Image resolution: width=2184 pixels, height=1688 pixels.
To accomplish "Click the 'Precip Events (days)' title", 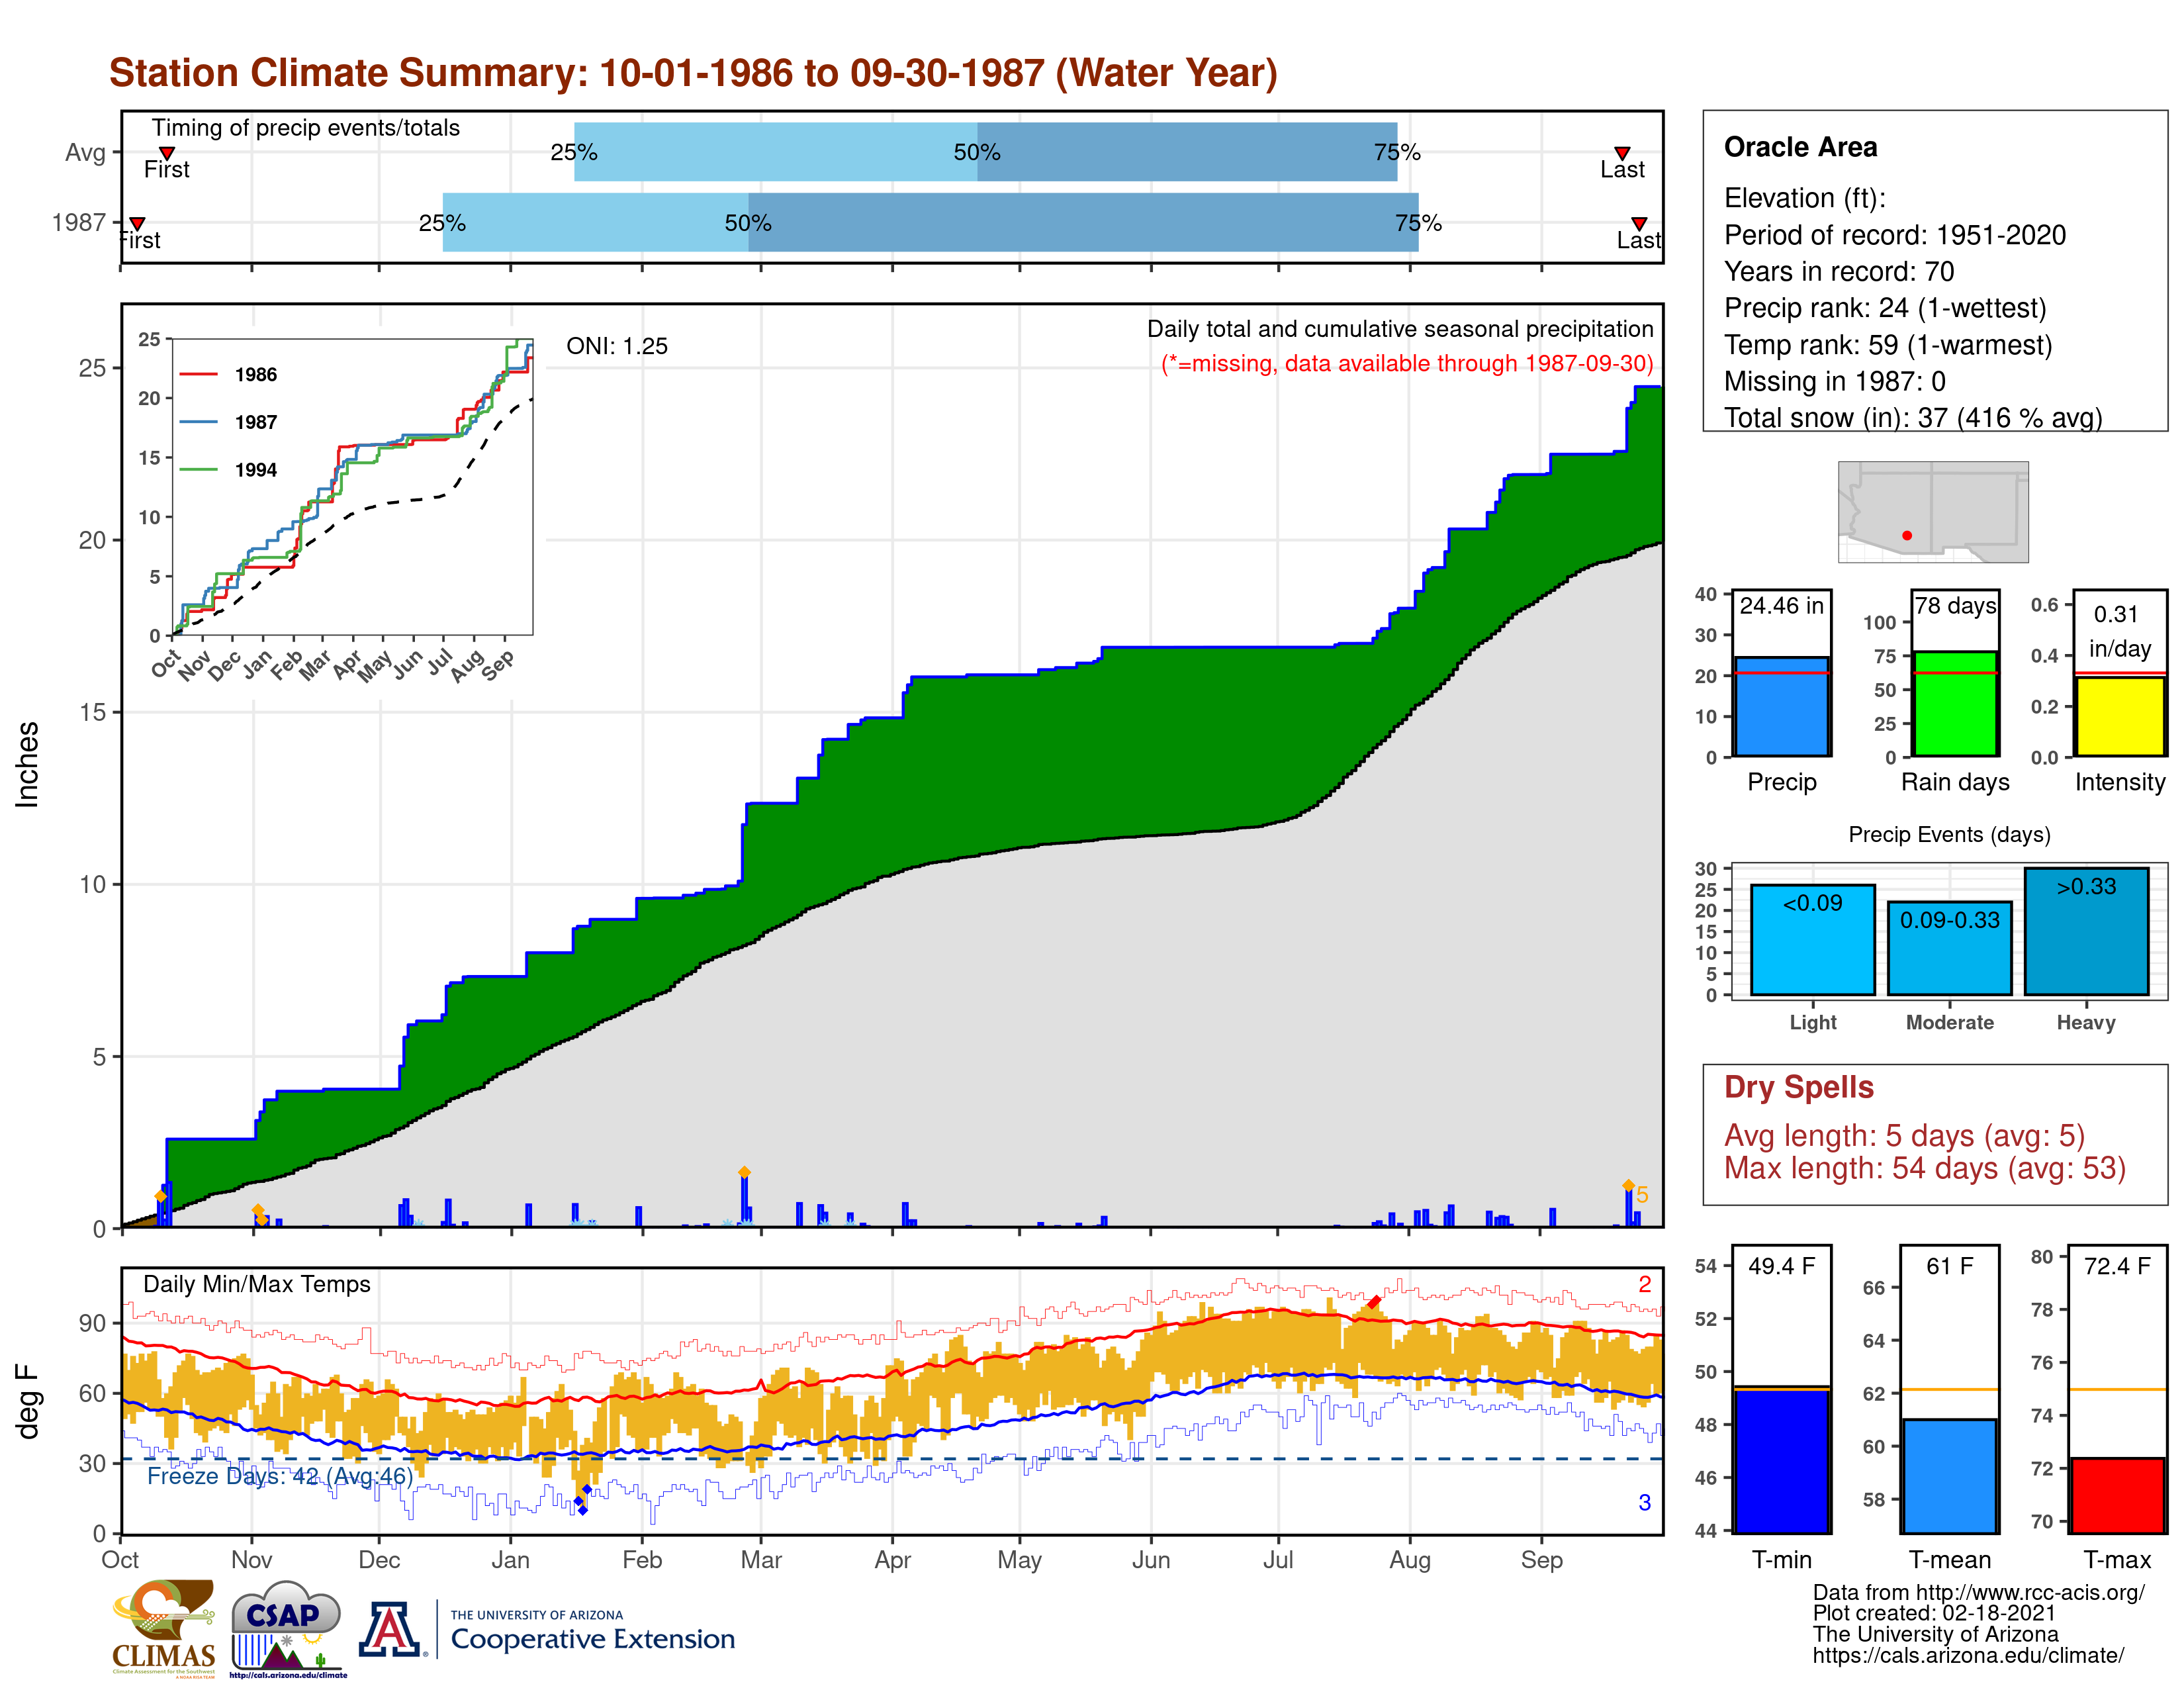I will click(x=1949, y=834).
